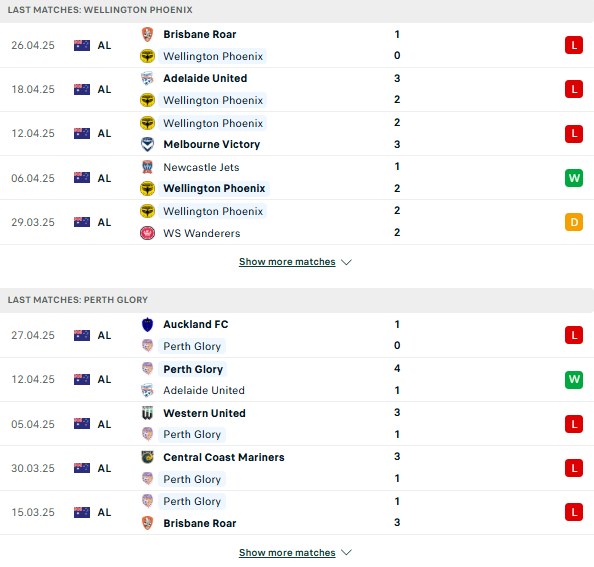
Task: Click Western United crest icon
Action: tap(147, 413)
